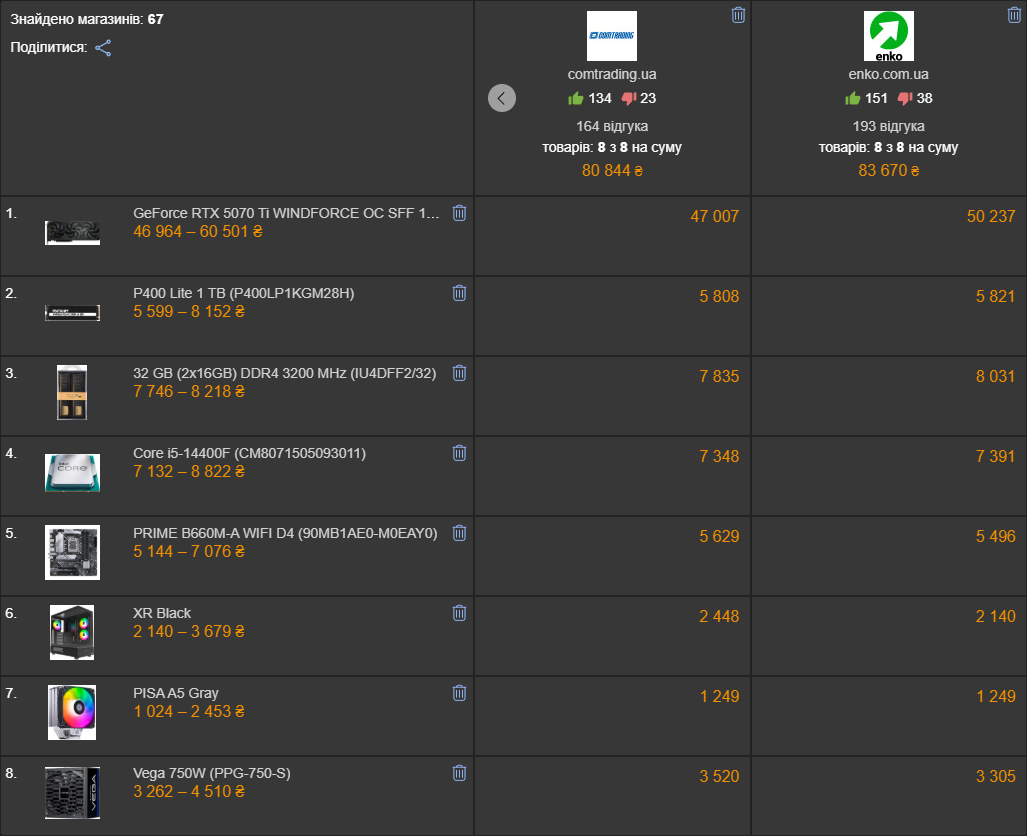
Task: Delete PRIME B660M-A WIFI D4 item
Action: coord(459,533)
